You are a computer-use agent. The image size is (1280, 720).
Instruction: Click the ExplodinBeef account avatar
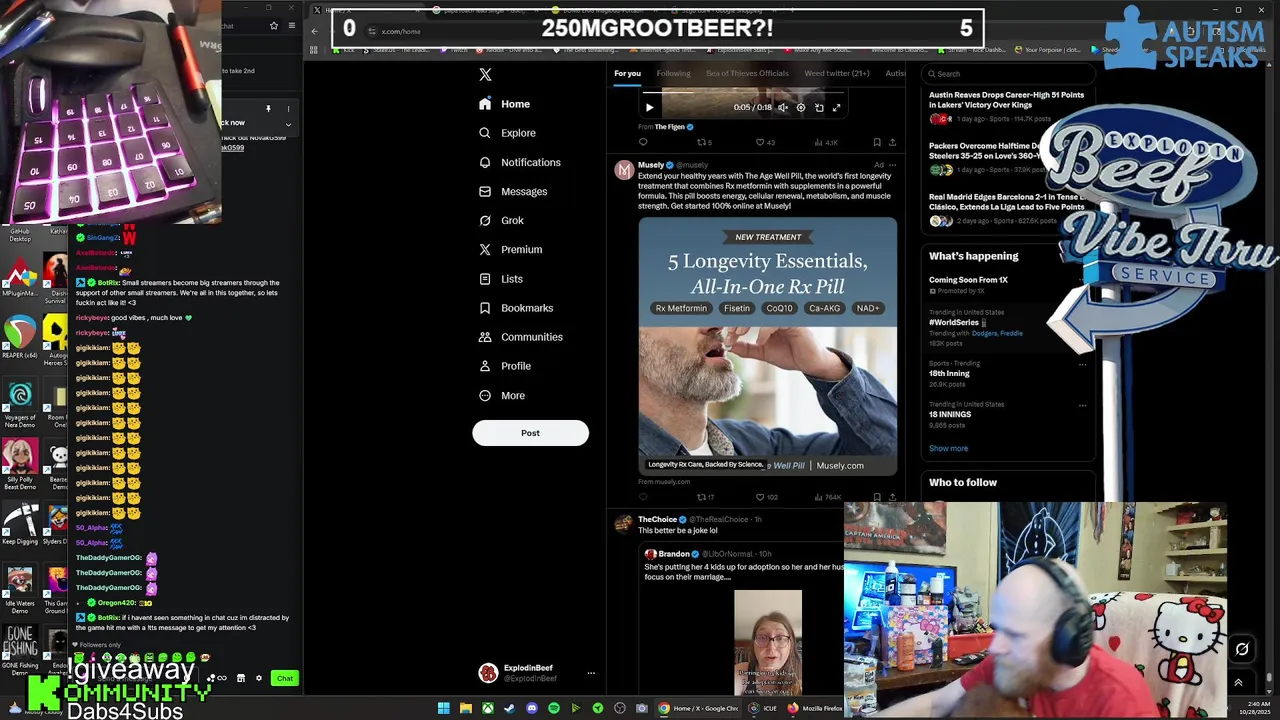click(488, 673)
